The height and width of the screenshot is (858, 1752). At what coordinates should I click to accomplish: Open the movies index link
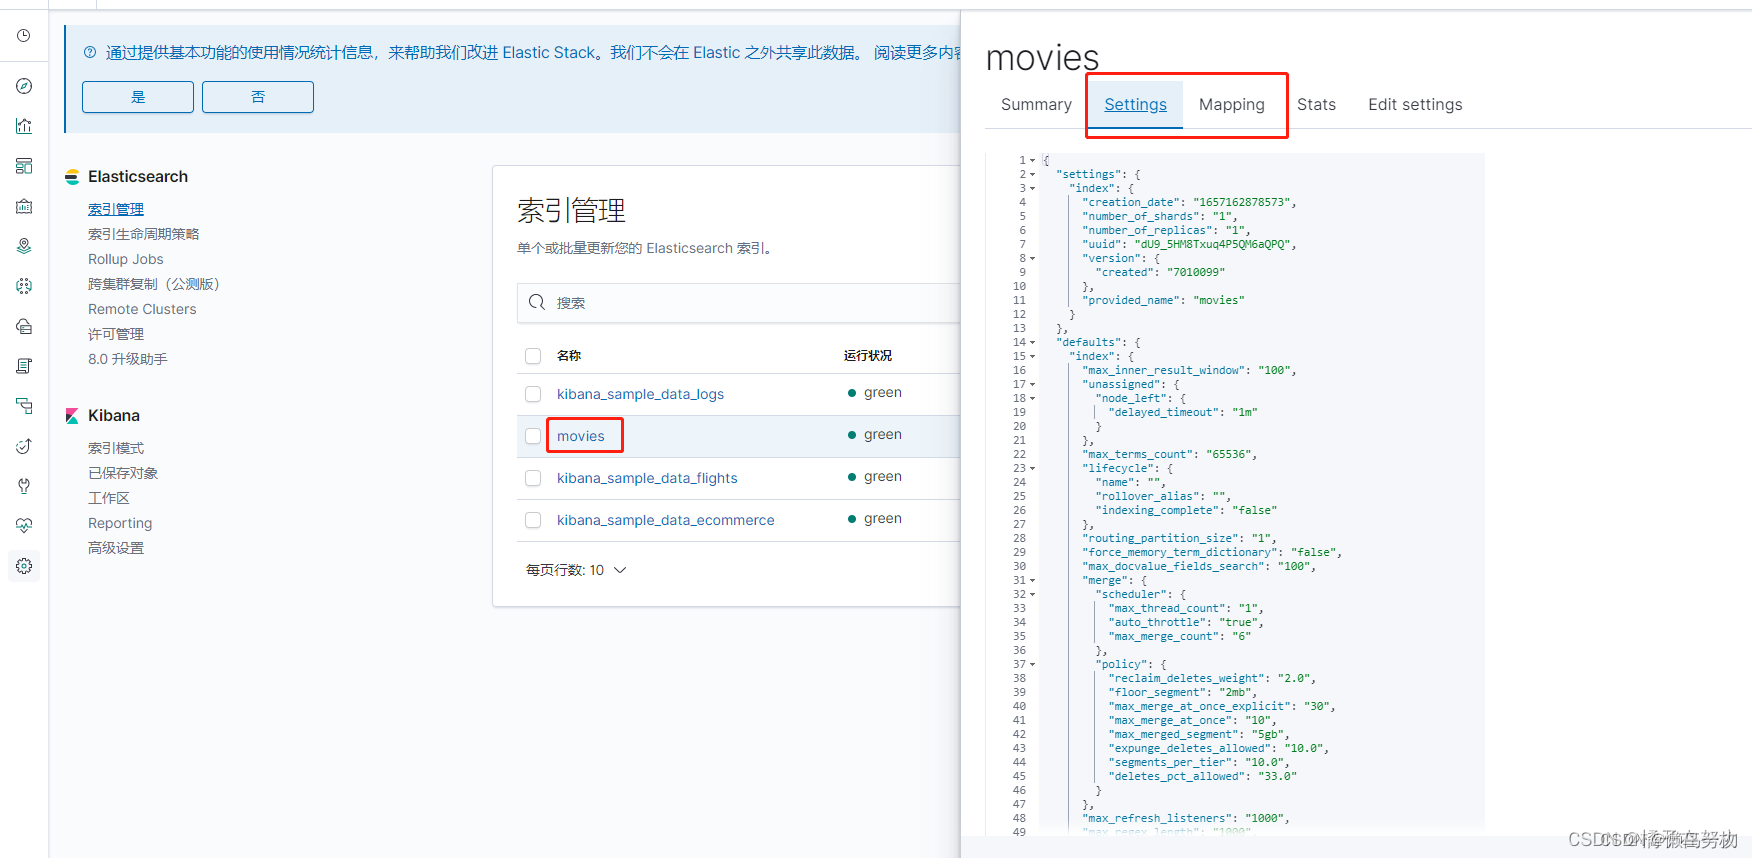tap(581, 436)
